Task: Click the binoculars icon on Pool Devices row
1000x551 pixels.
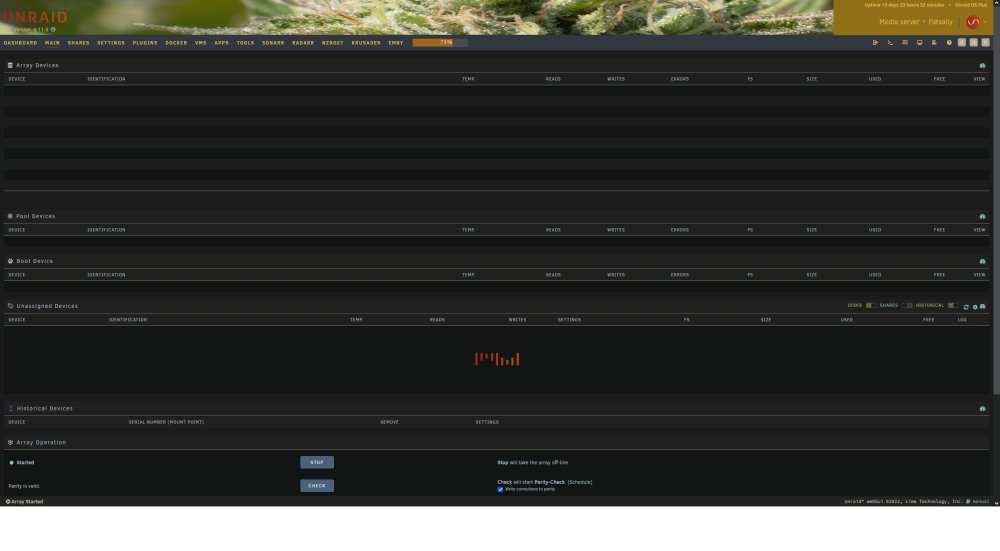Action: click(982, 217)
